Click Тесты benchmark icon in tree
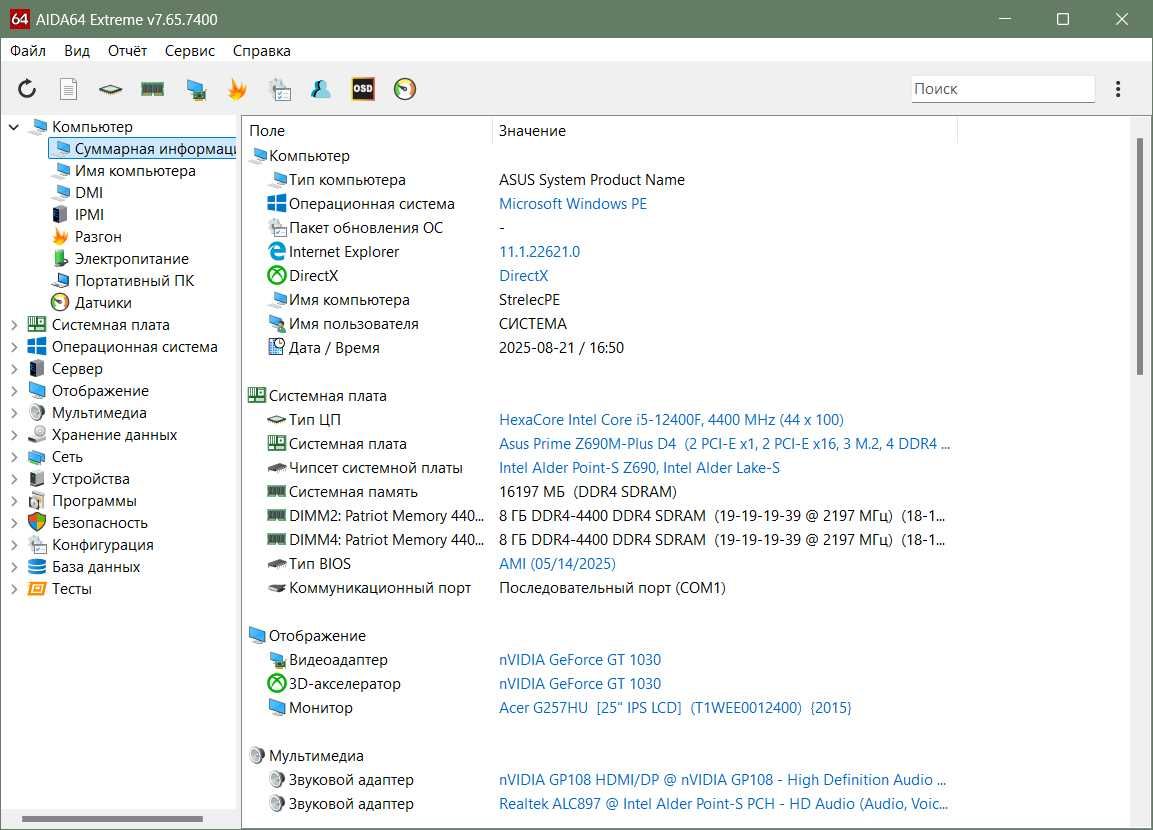Viewport: 1153px width, 830px height. point(37,588)
